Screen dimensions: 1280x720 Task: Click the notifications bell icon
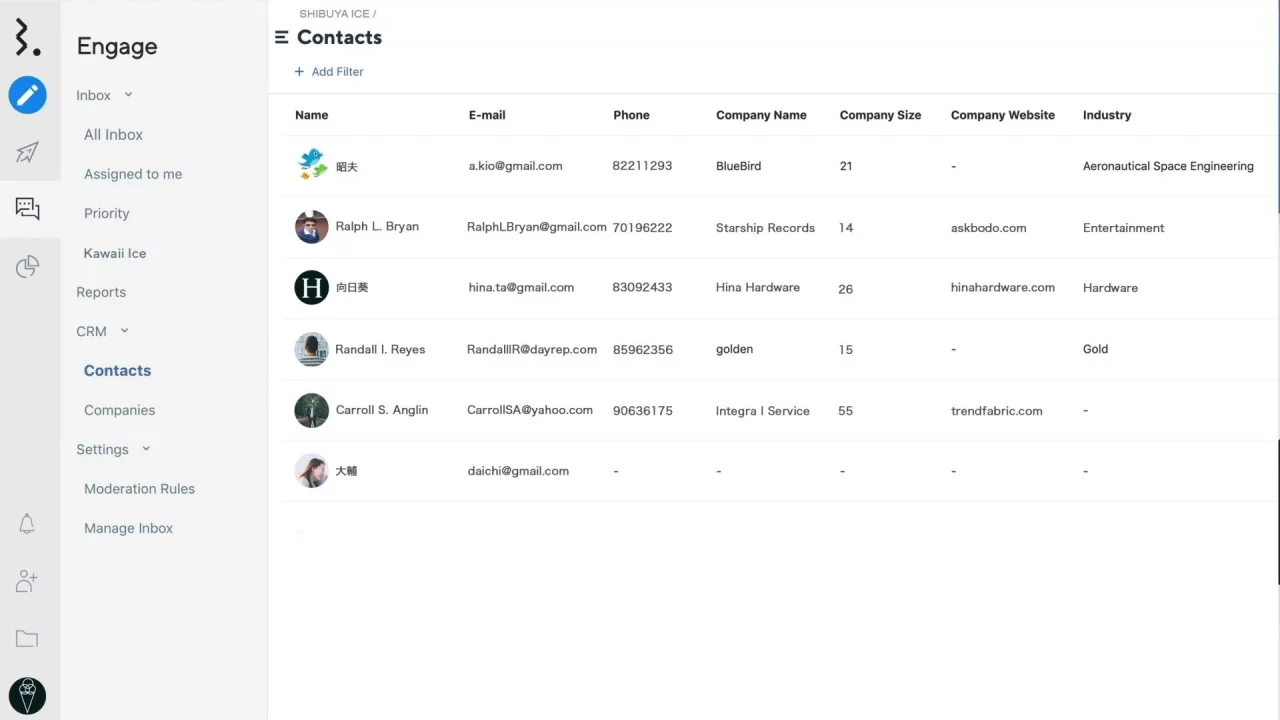[x=27, y=523]
